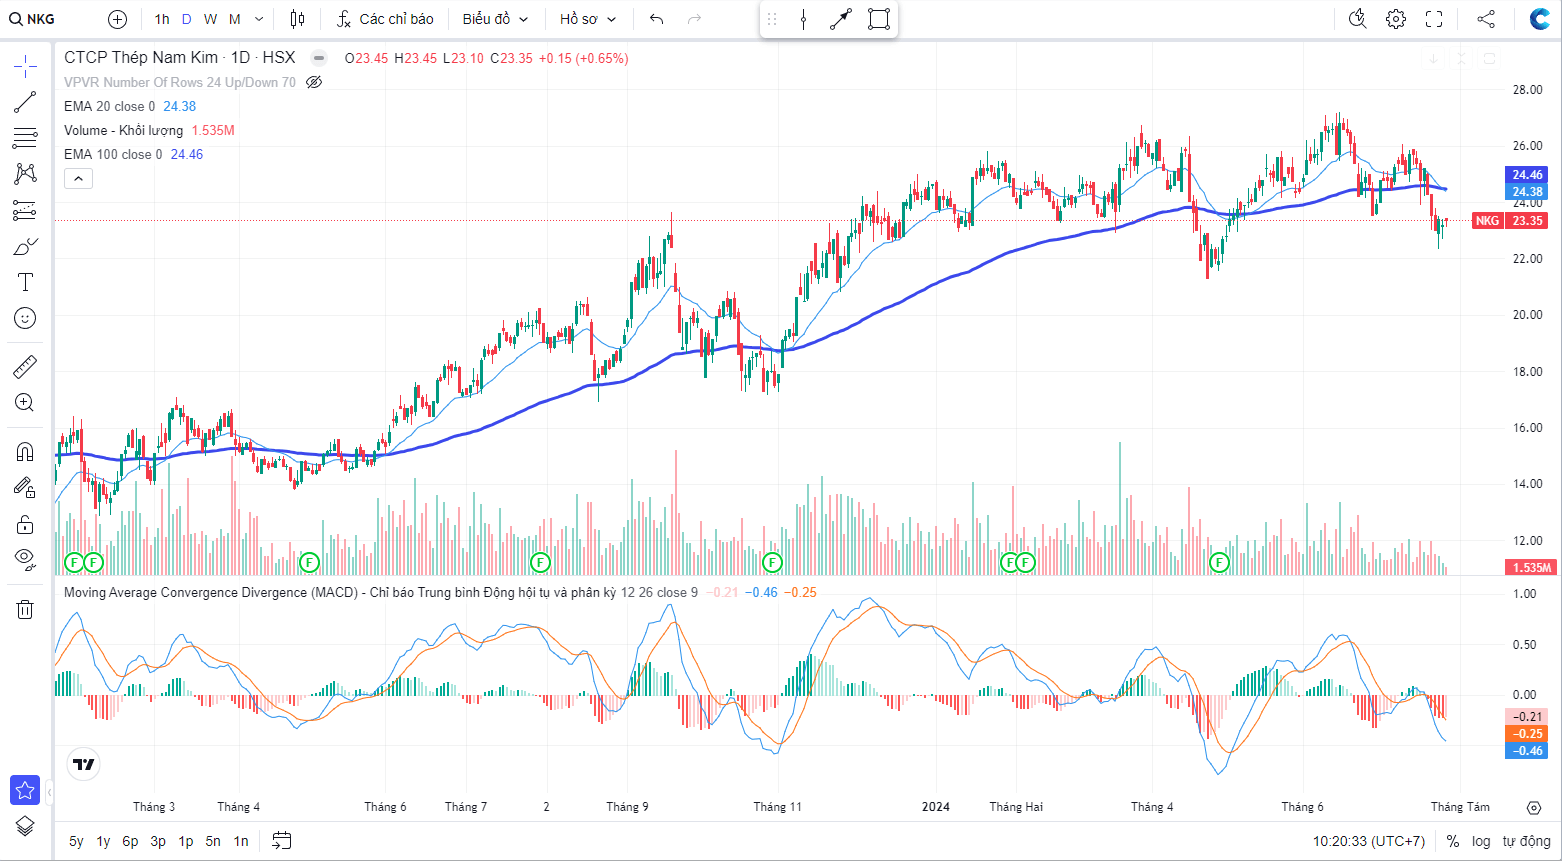Open the TradingView logo on chart

click(85, 764)
